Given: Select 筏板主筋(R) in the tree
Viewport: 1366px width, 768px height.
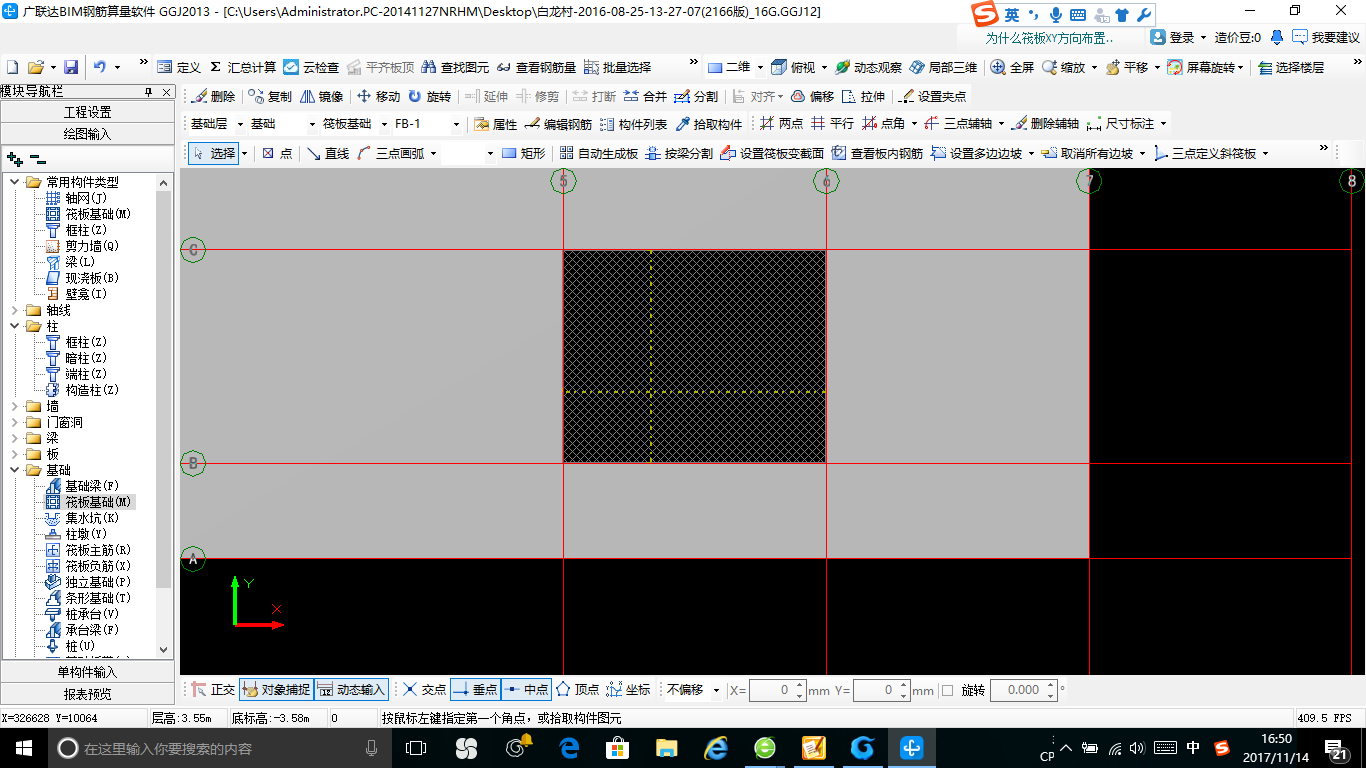Looking at the screenshot, I should pyautogui.click(x=88, y=550).
